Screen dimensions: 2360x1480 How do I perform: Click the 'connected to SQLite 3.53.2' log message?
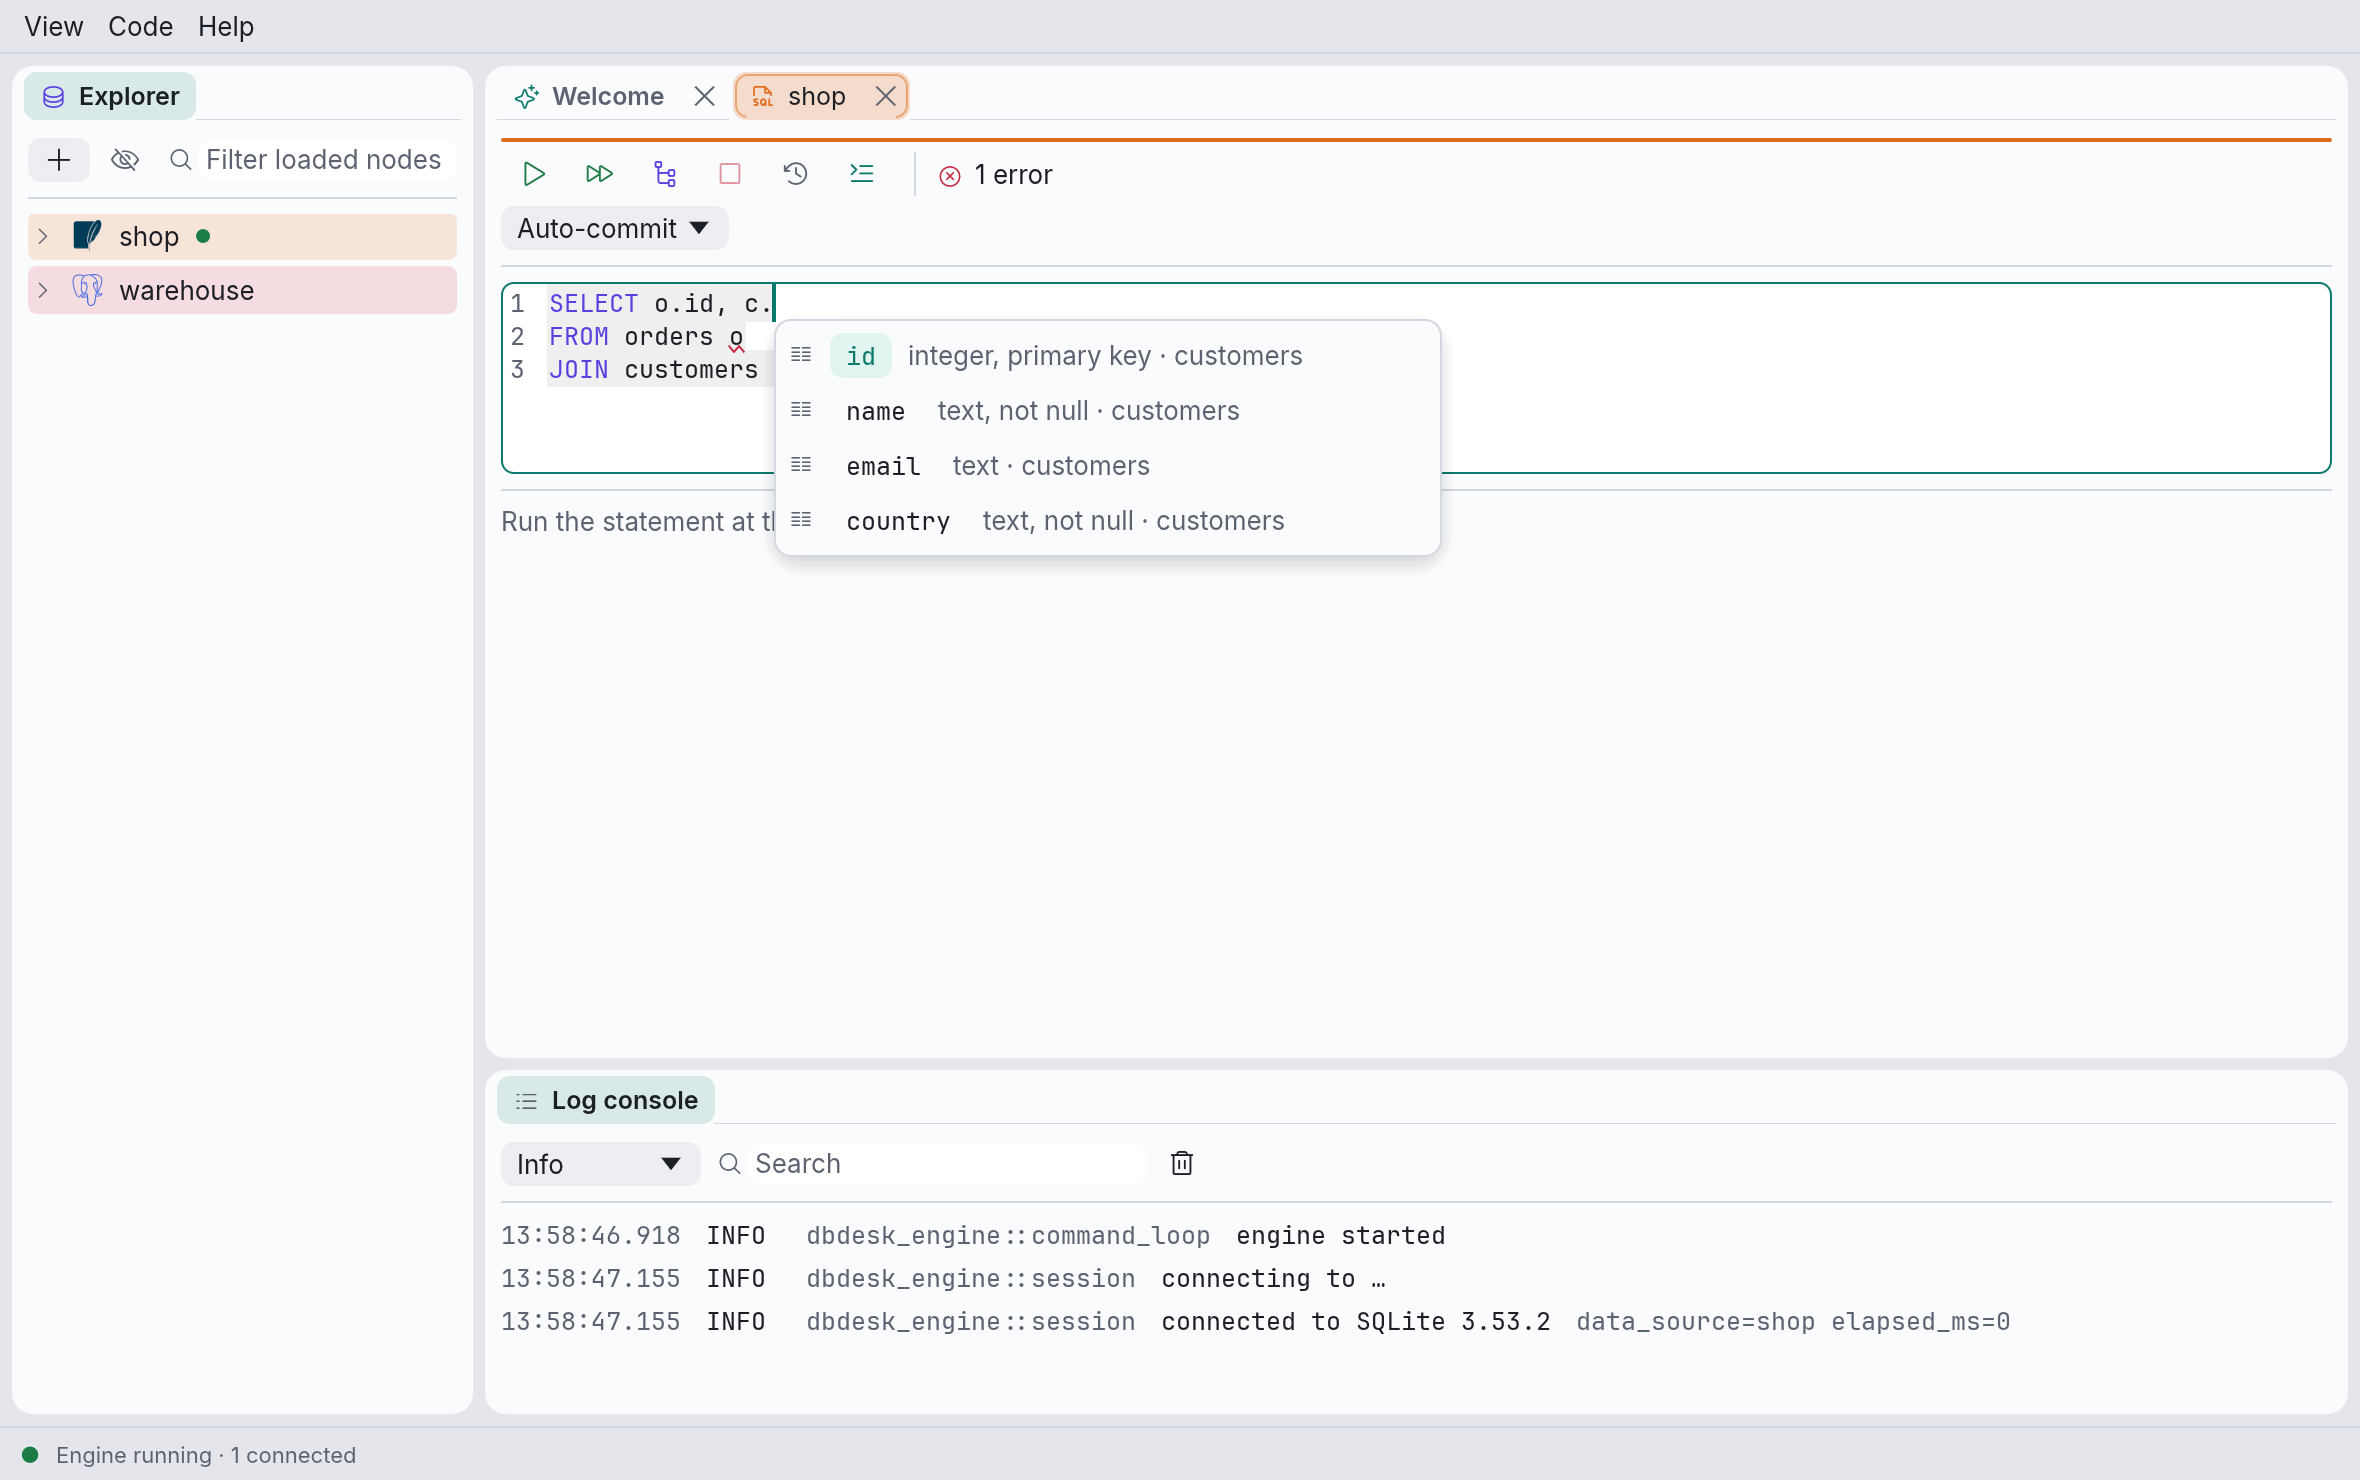point(1356,1322)
